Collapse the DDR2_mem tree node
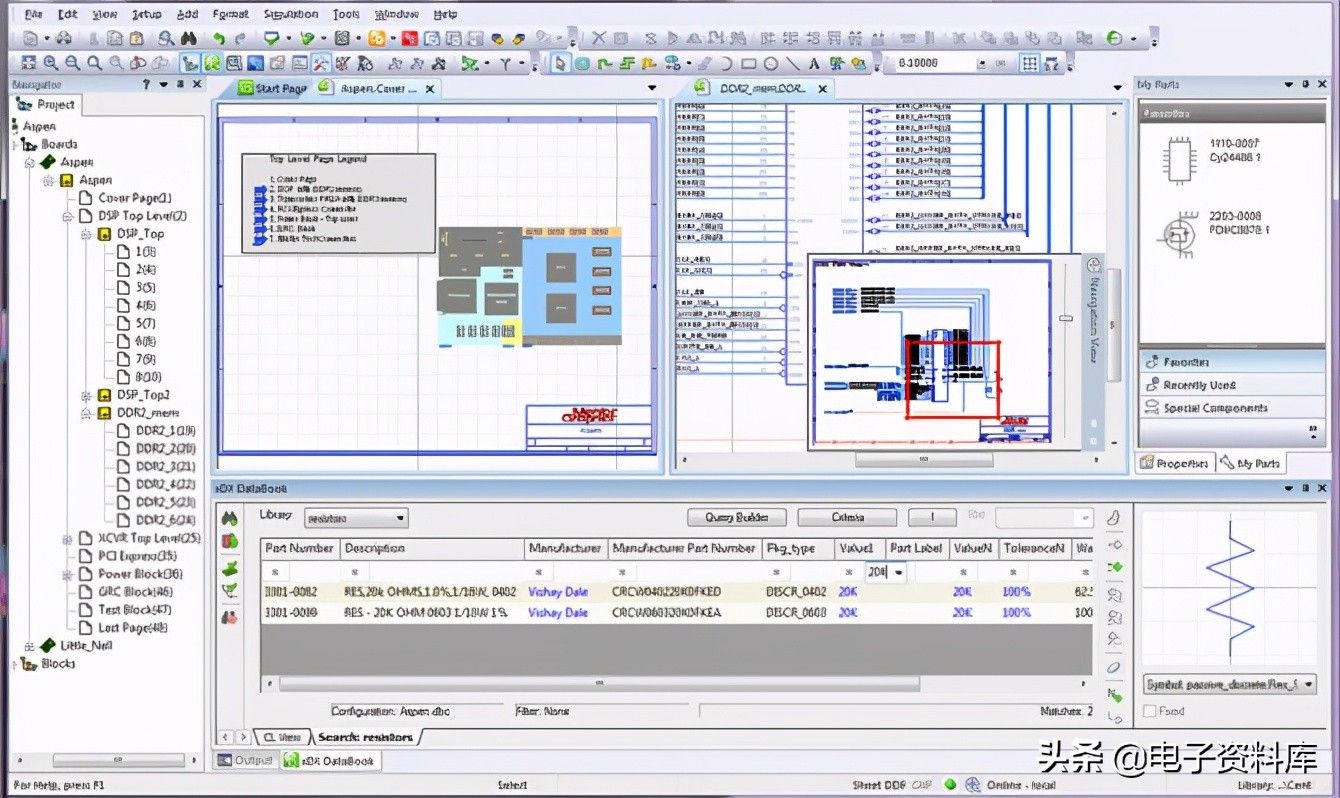1340x798 pixels. coord(87,412)
